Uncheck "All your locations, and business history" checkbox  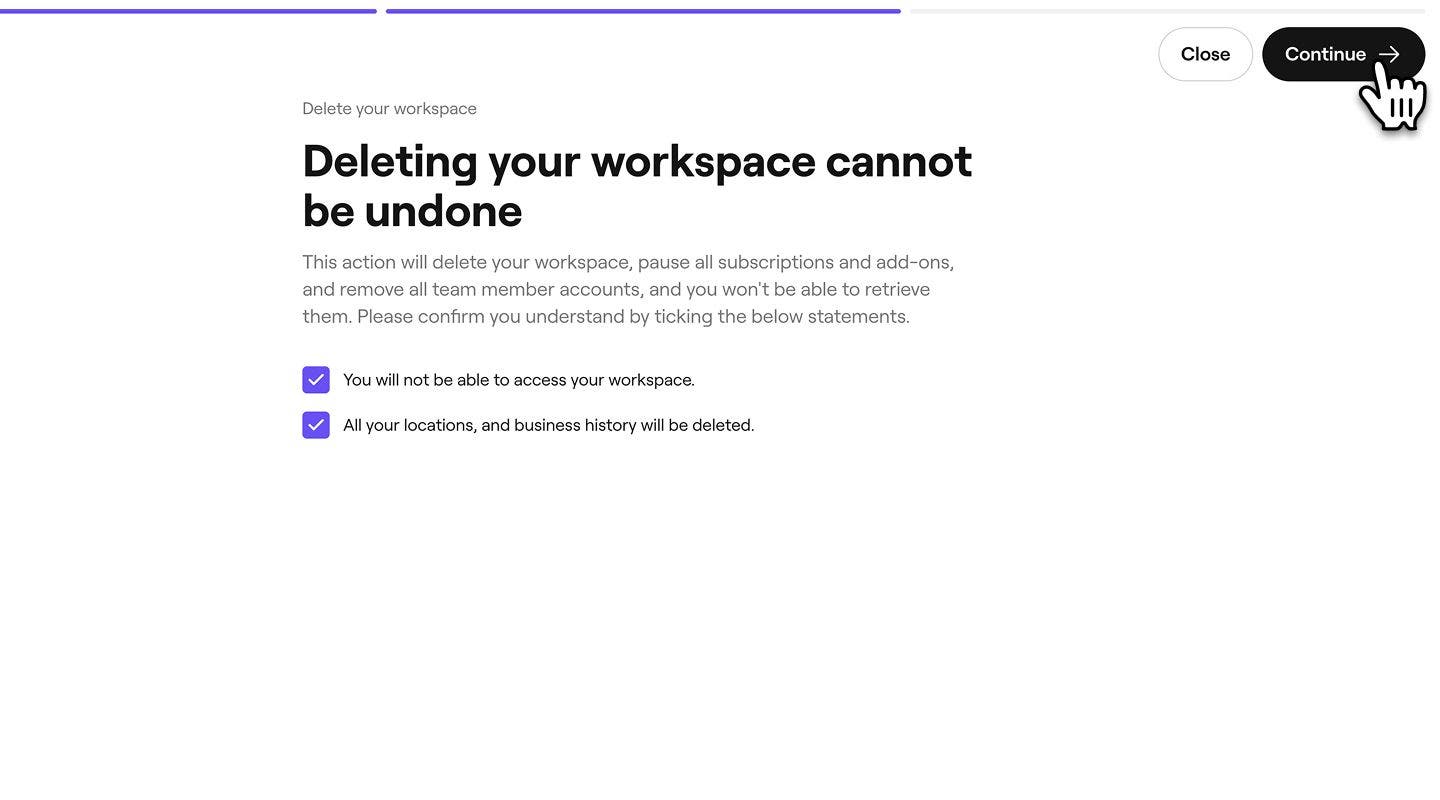point(316,425)
